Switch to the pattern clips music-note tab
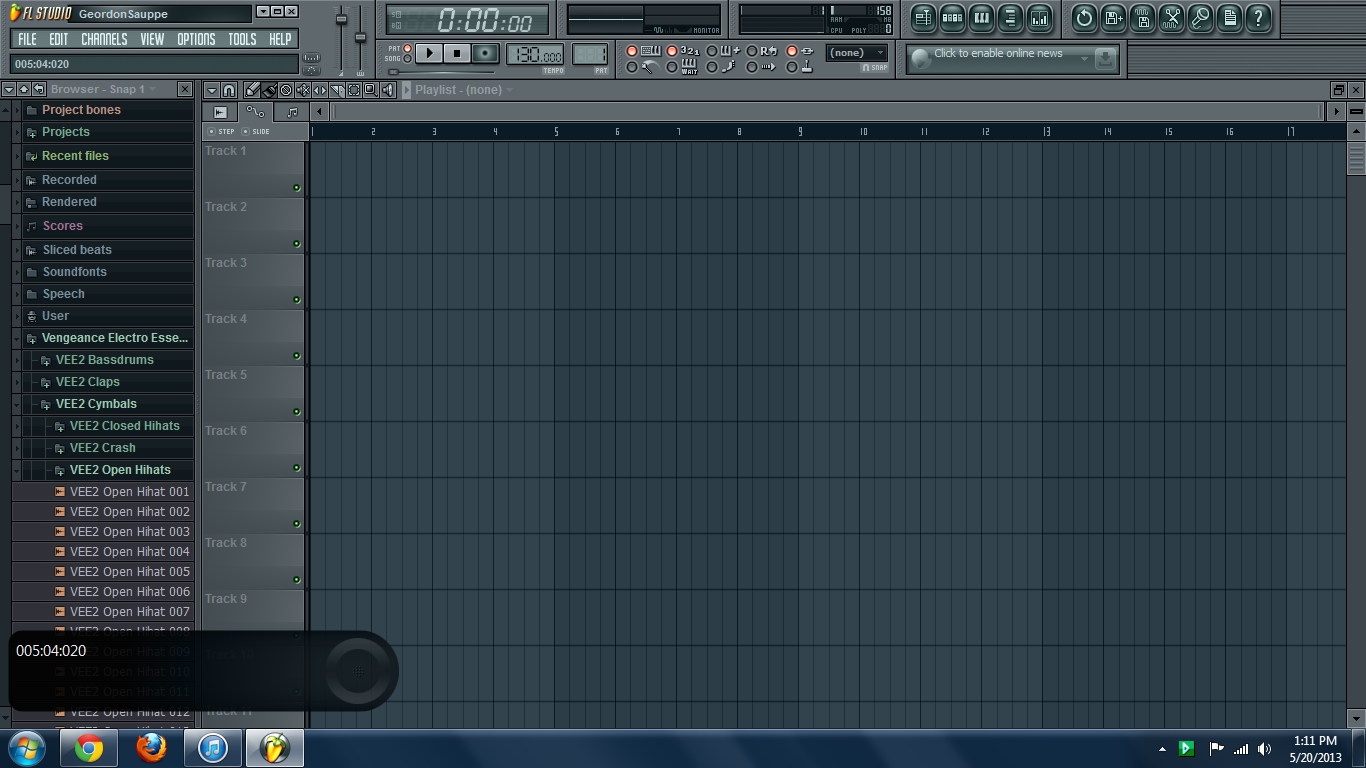Viewport: 1366px width, 768px height. pos(292,112)
